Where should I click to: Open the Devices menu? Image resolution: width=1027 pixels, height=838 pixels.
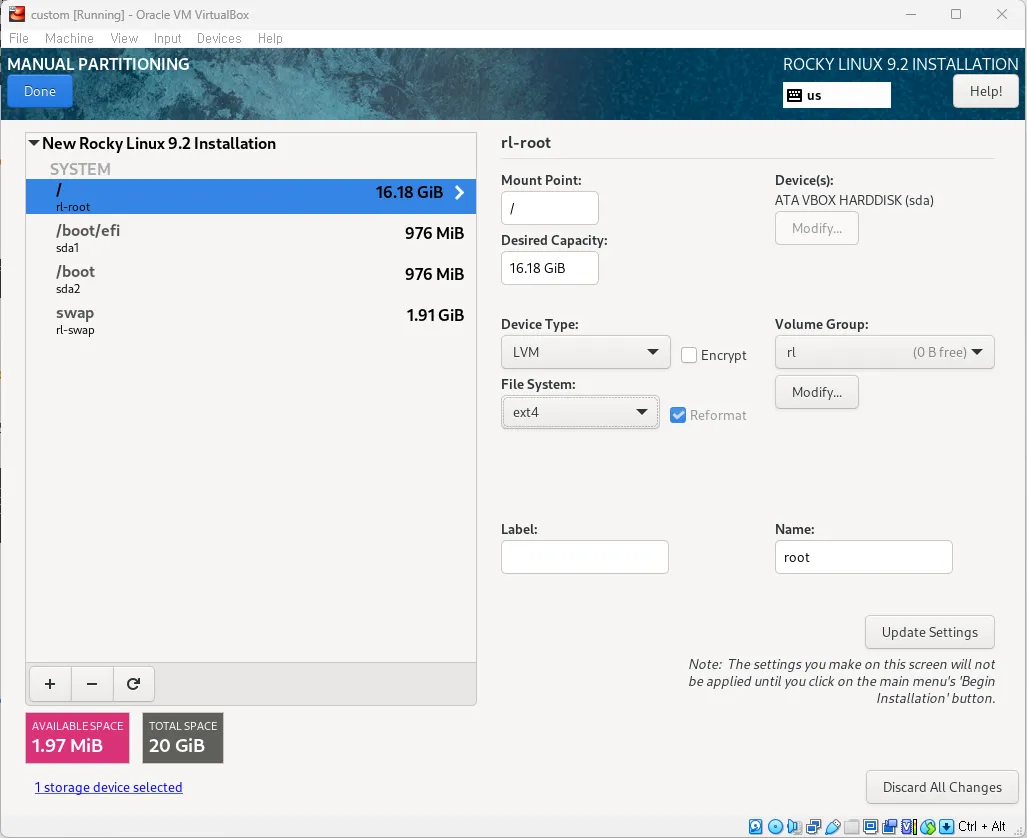point(219,38)
